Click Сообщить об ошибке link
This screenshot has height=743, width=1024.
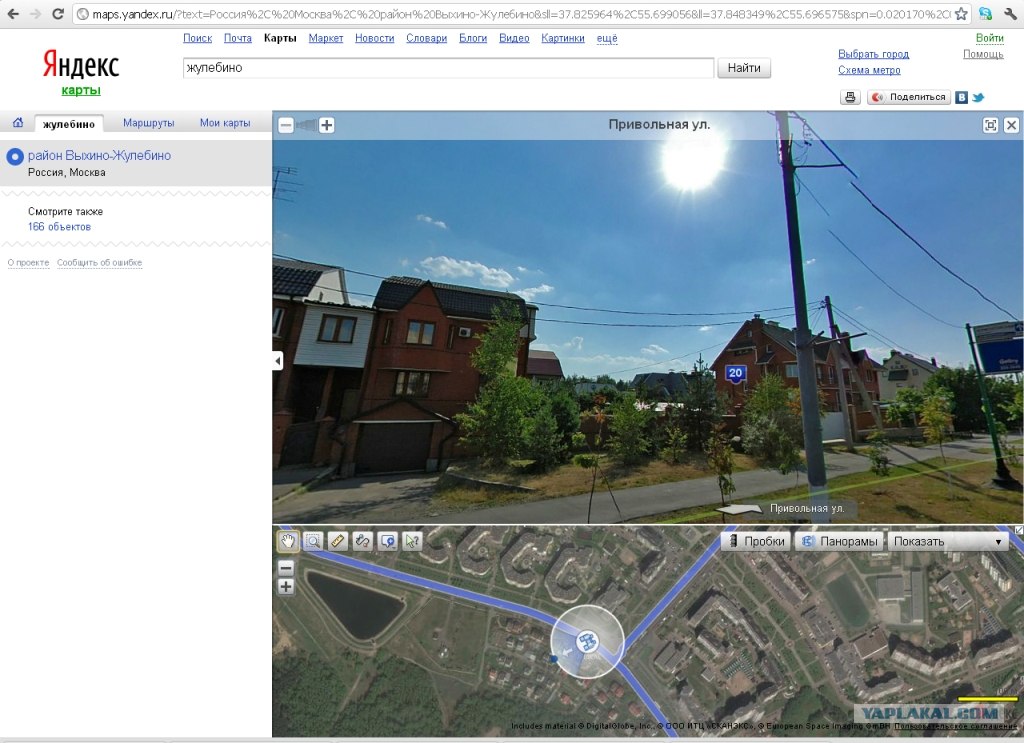click(99, 262)
